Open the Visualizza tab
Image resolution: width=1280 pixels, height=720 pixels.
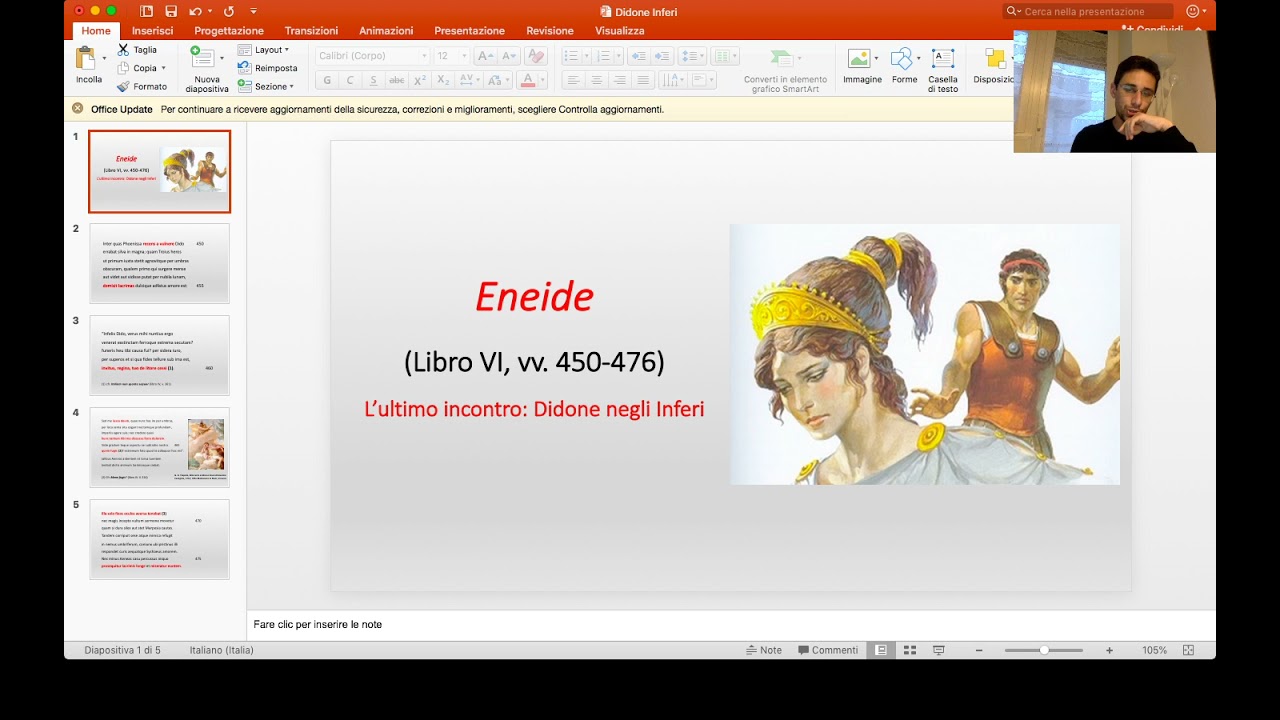tap(620, 31)
